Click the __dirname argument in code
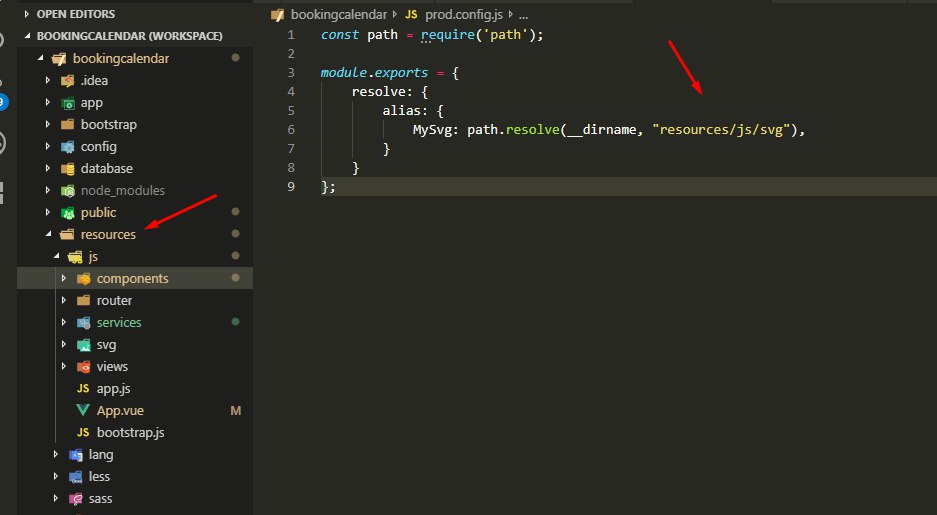Image resolution: width=937 pixels, height=515 pixels. point(601,130)
